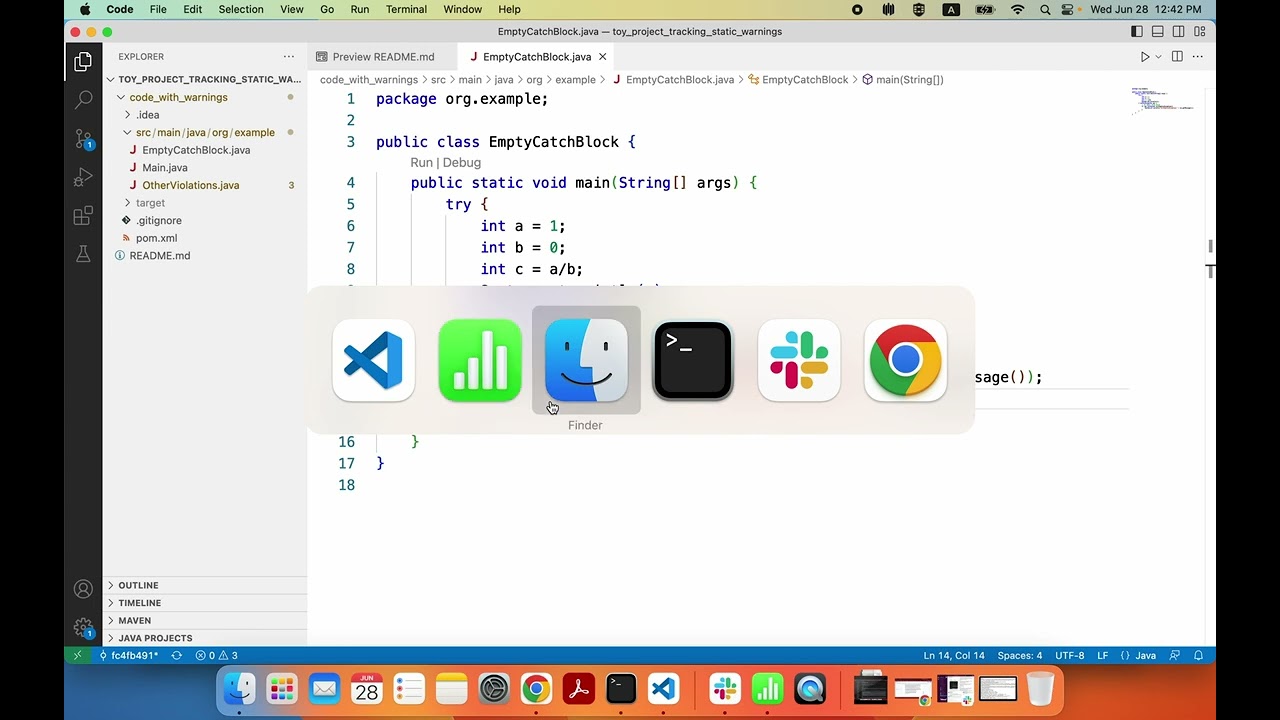This screenshot has width=1280, height=720.
Task: Select Slack in app switcher
Action: point(799,360)
